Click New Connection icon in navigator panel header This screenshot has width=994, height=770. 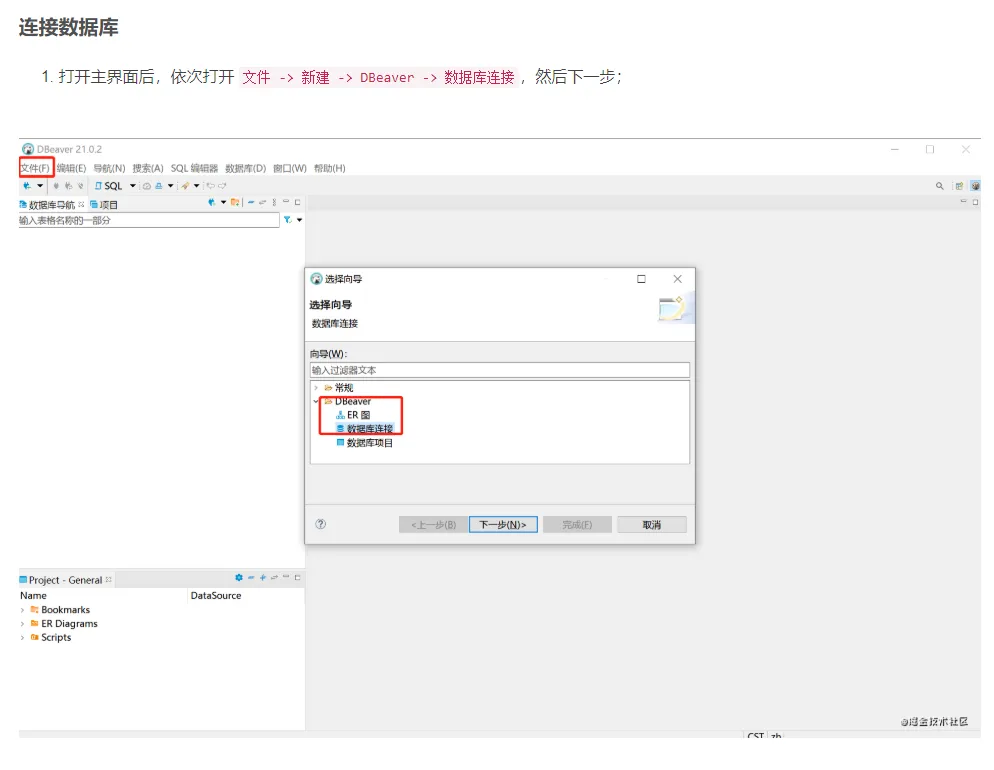click(x=212, y=202)
